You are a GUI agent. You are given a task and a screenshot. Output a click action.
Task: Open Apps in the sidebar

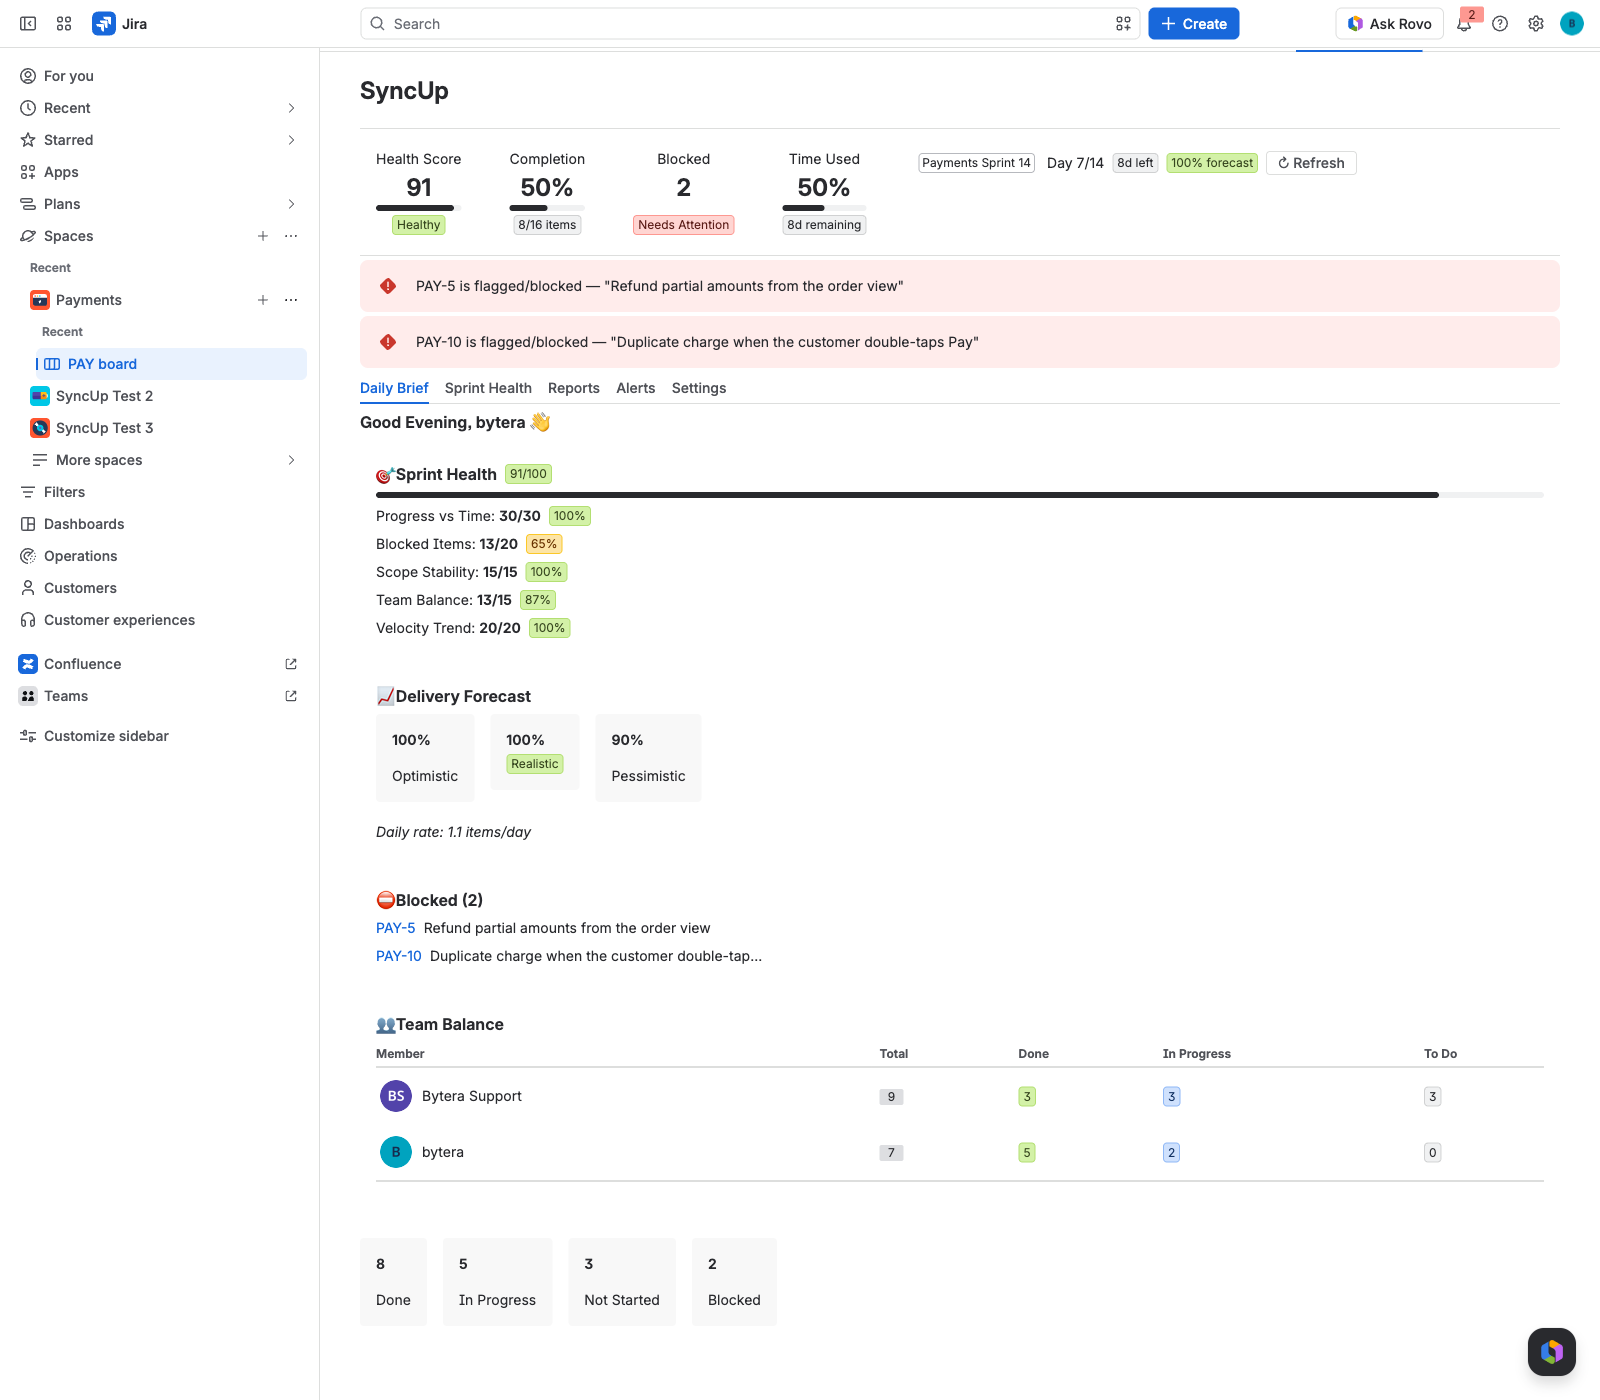160,172
